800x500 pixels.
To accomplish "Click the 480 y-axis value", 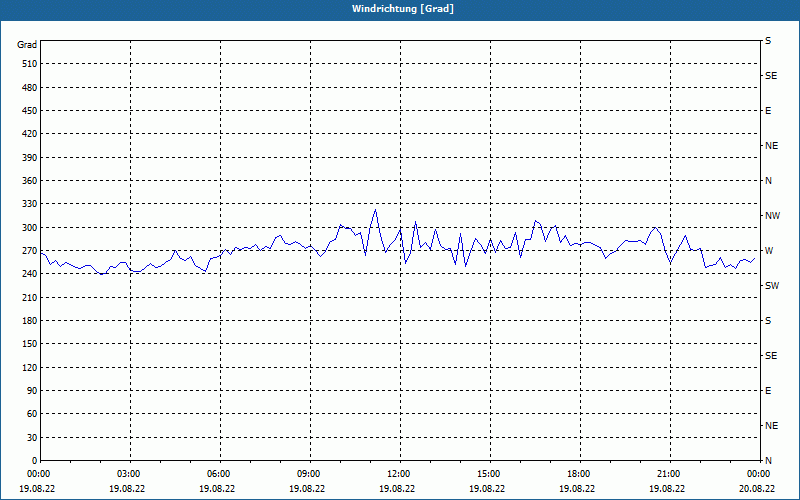I will [30, 88].
